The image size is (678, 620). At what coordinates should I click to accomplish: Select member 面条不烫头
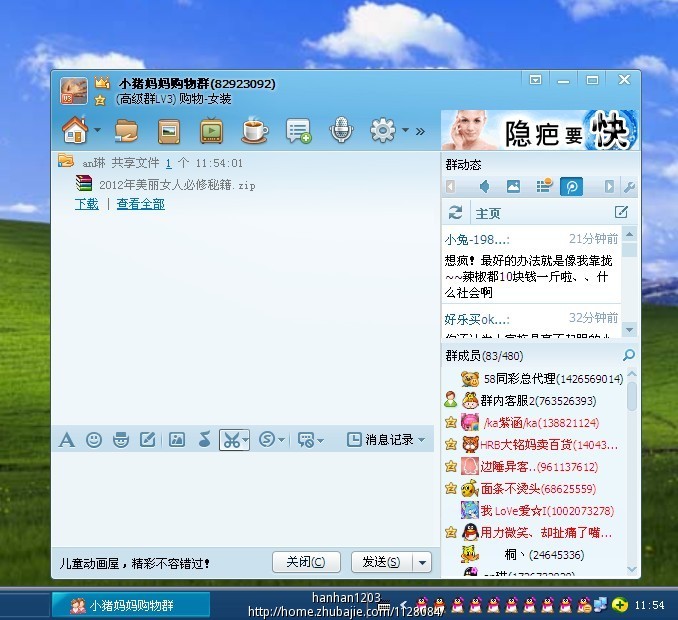tap(534, 489)
